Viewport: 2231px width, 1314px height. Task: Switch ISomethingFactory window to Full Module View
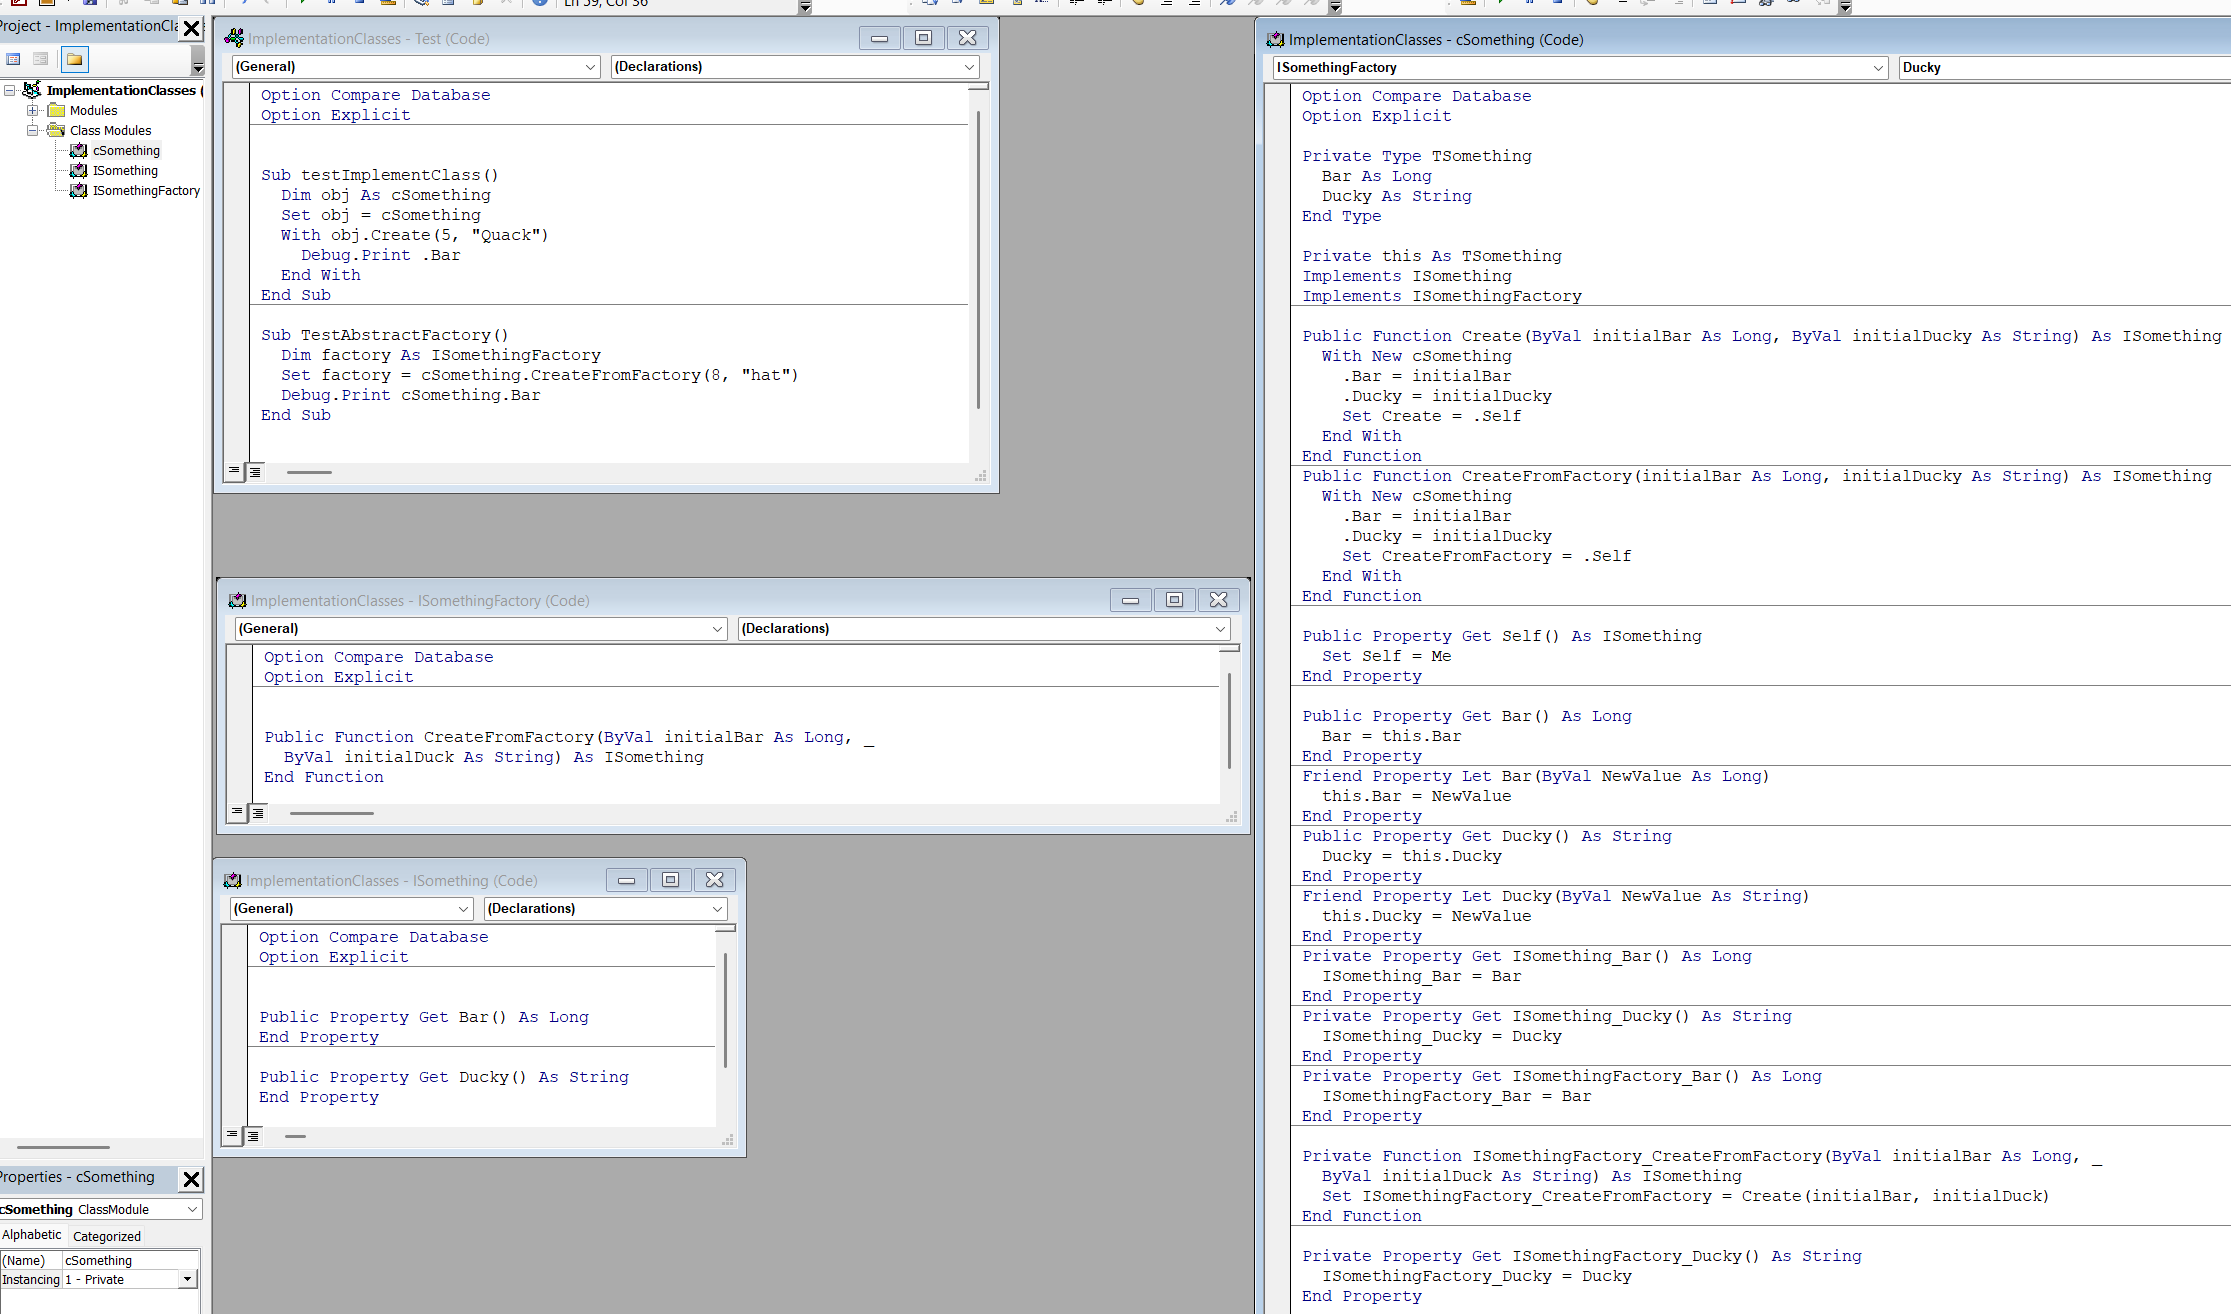258,813
